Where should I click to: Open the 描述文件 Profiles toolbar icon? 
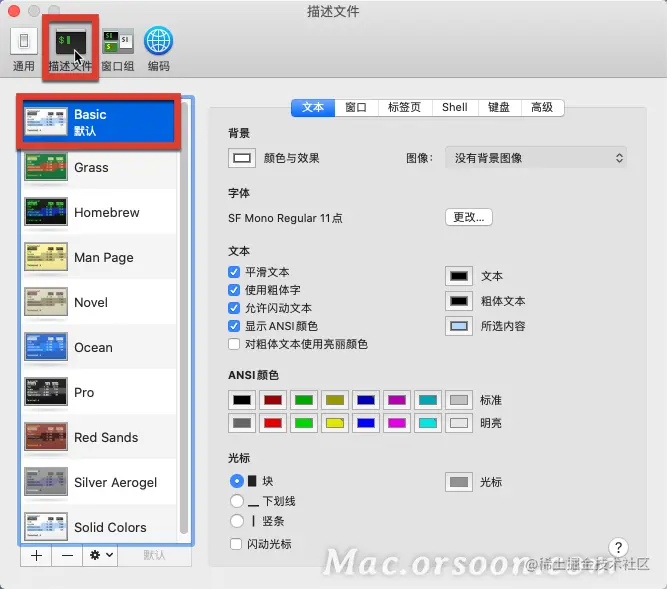tap(71, 43)
